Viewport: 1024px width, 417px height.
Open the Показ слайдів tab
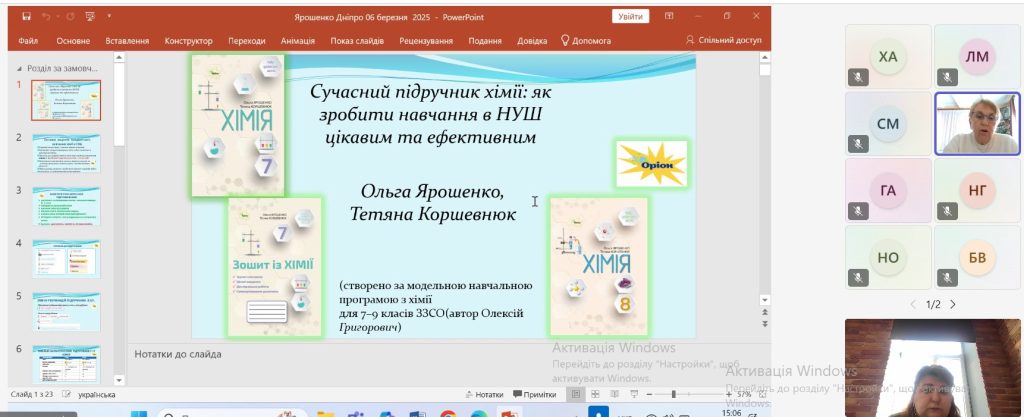[357, 40]
